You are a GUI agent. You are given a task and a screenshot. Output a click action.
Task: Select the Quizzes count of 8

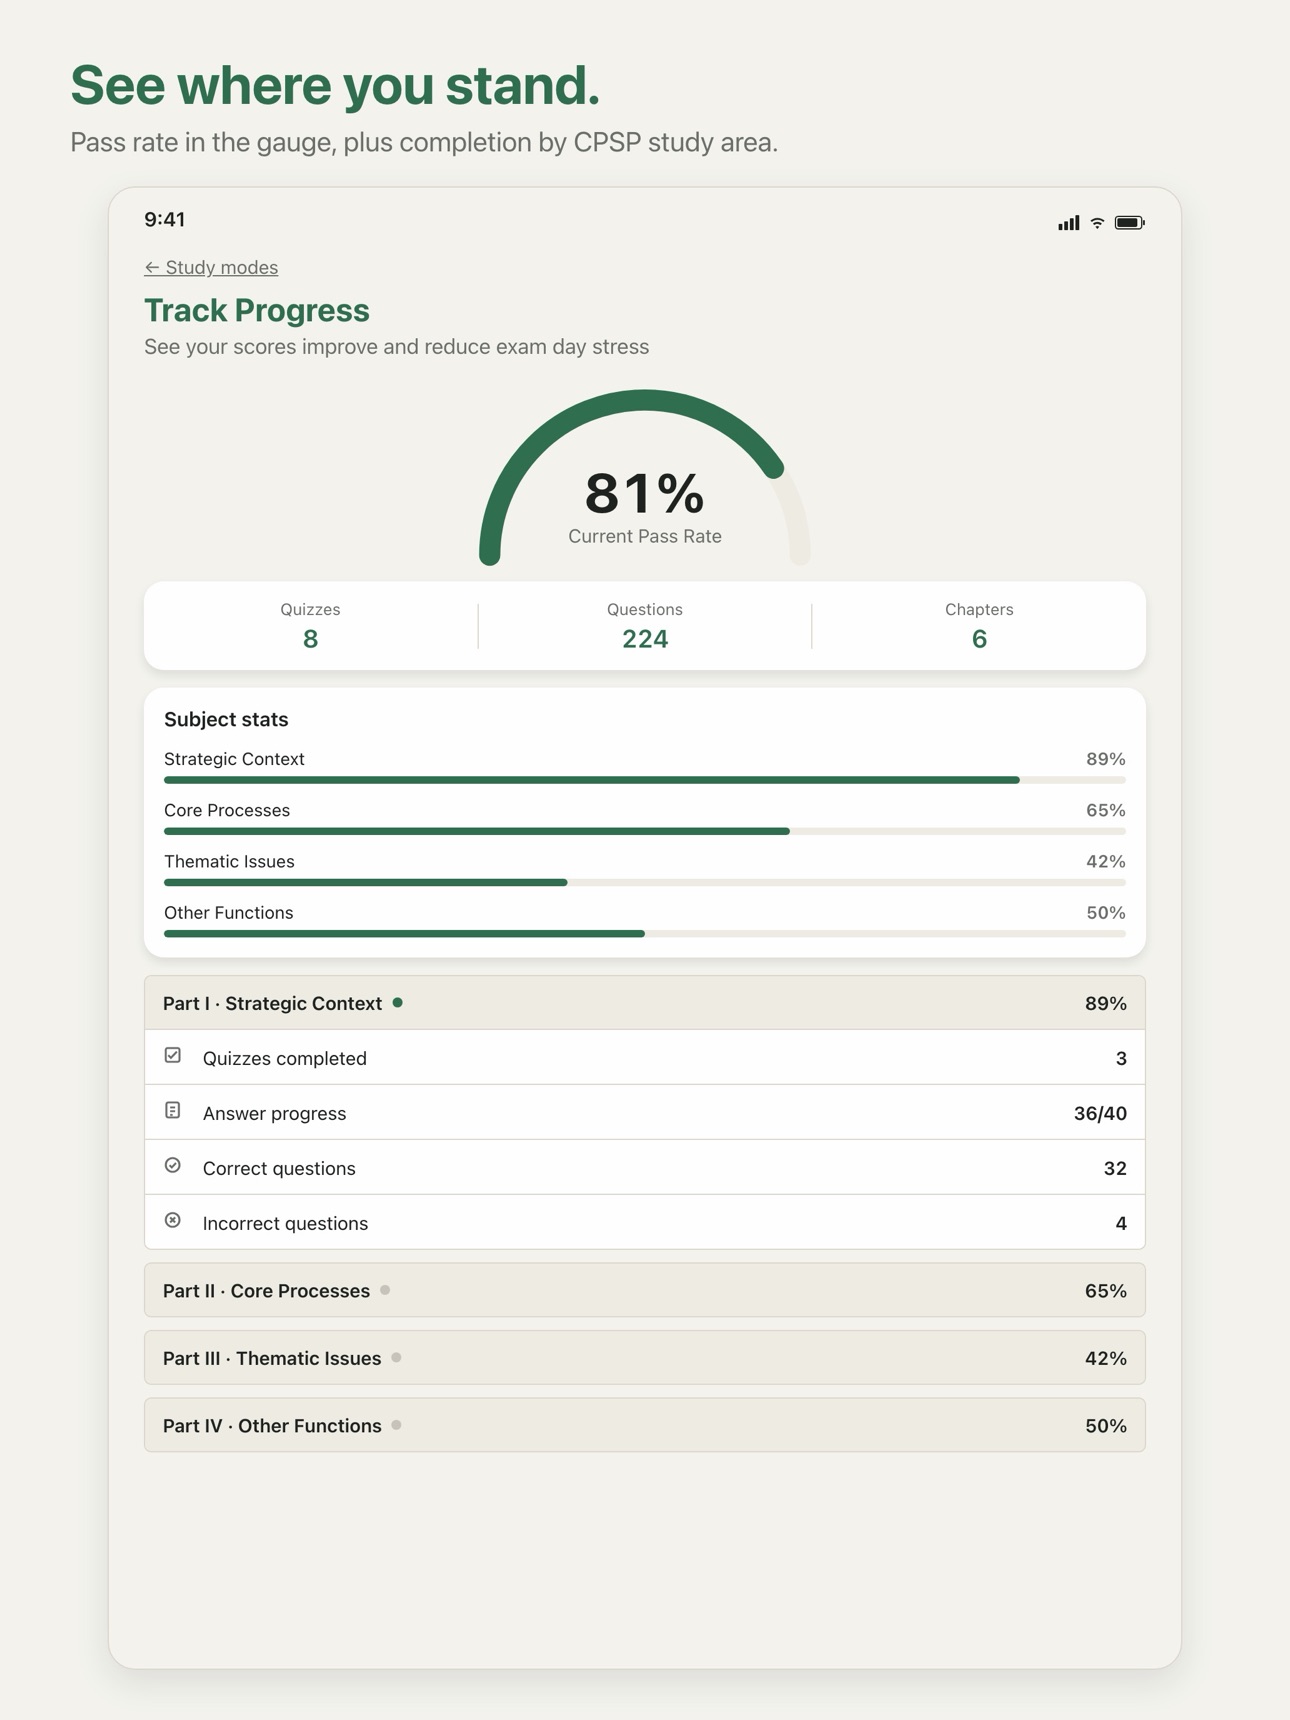coord(310,639)
